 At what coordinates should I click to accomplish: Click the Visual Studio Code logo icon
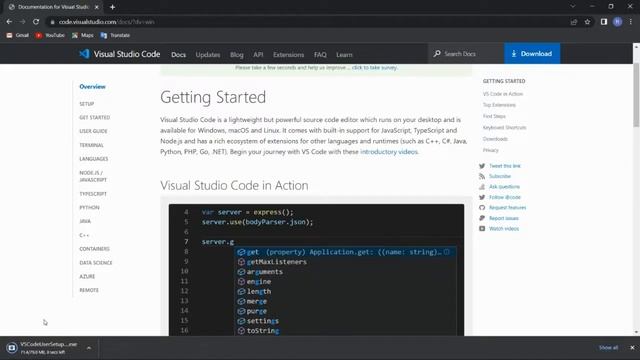(x=84, y=54)
